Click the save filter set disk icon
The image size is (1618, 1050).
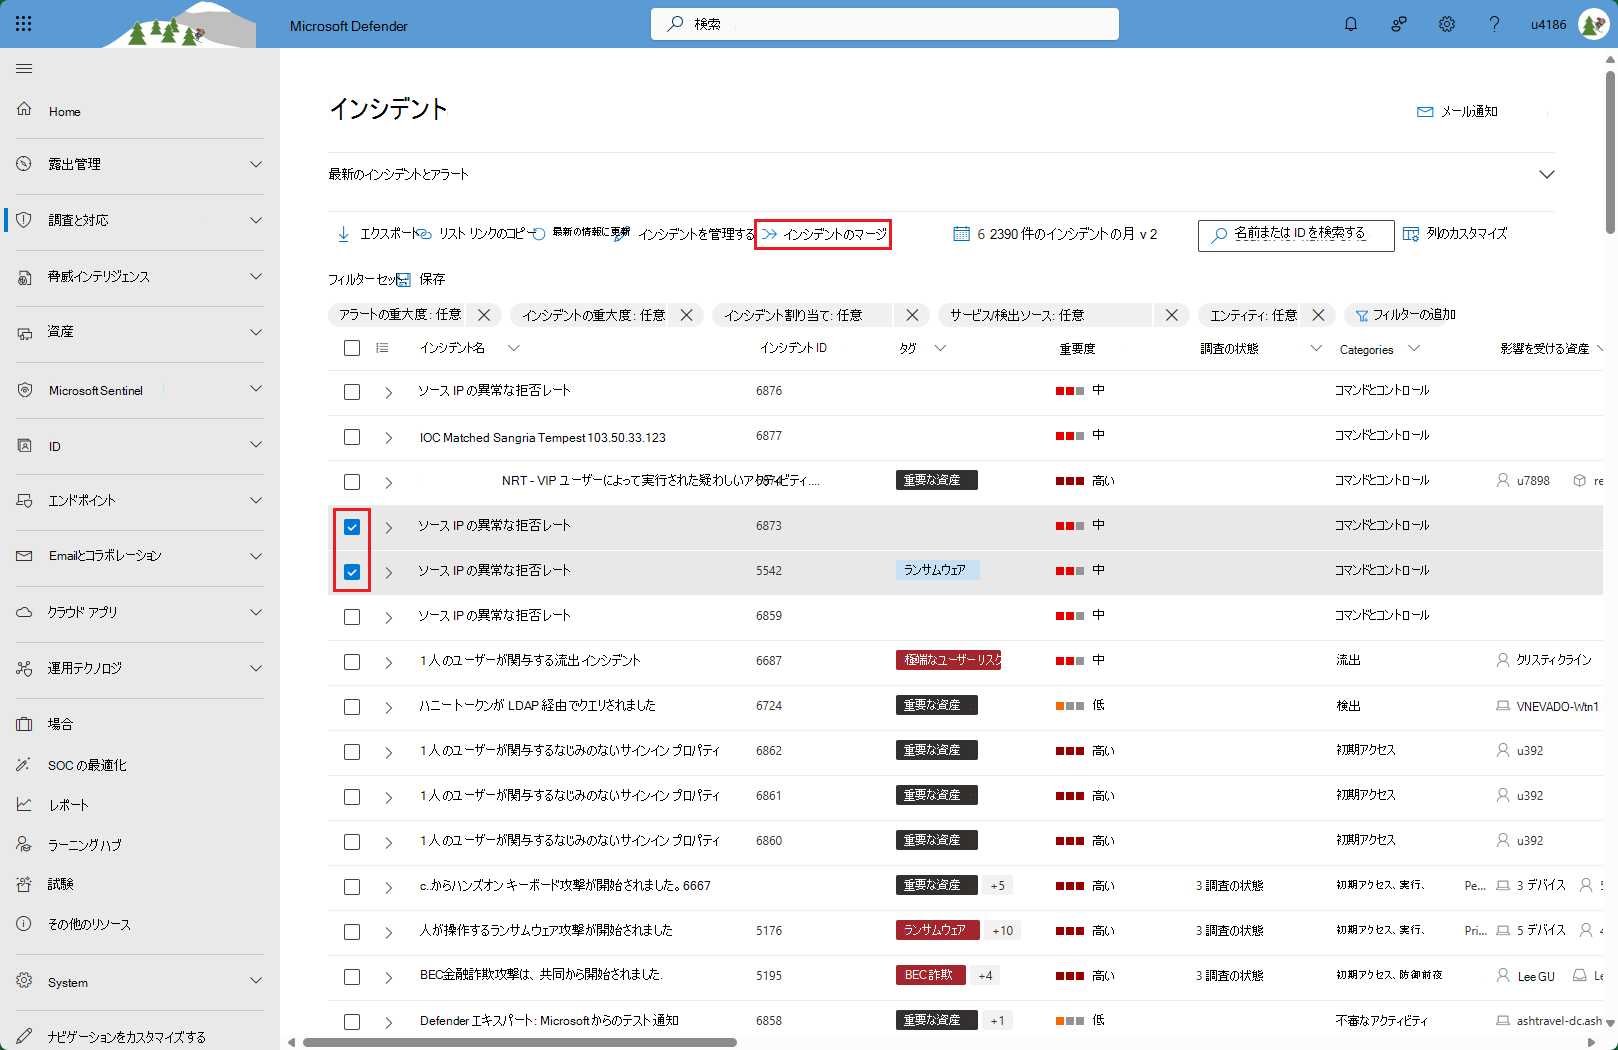coord(404,280)
